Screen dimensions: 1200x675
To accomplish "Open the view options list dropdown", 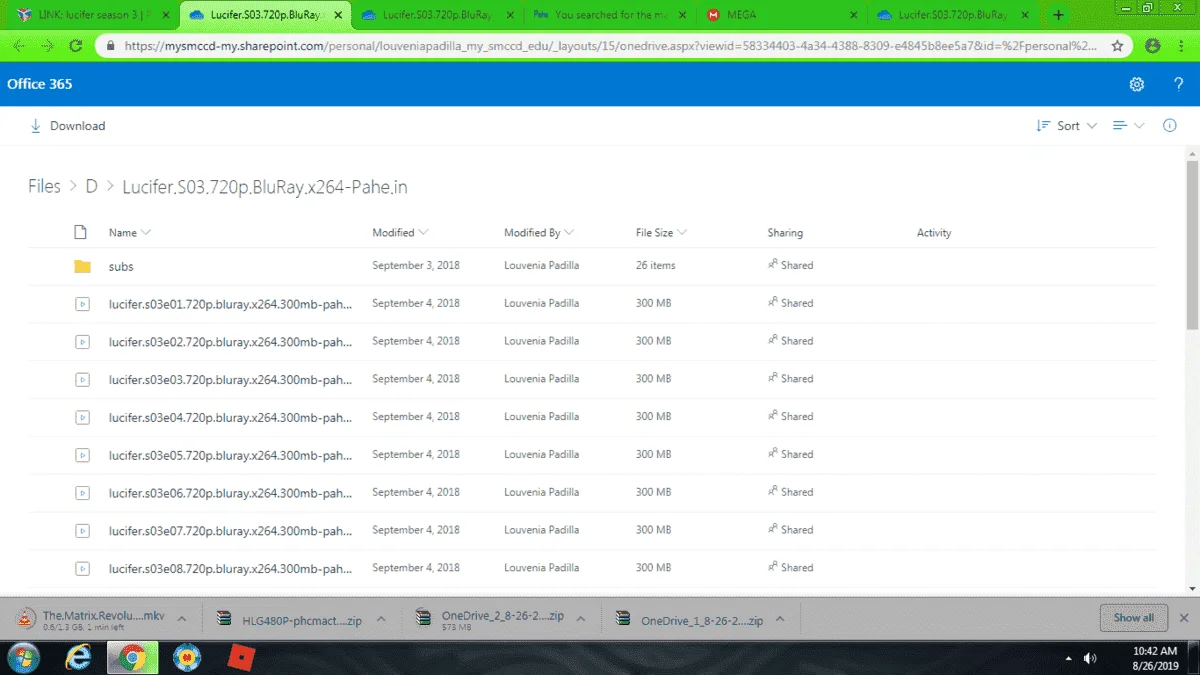I will pyautogui.click(x=1129, y=126).
